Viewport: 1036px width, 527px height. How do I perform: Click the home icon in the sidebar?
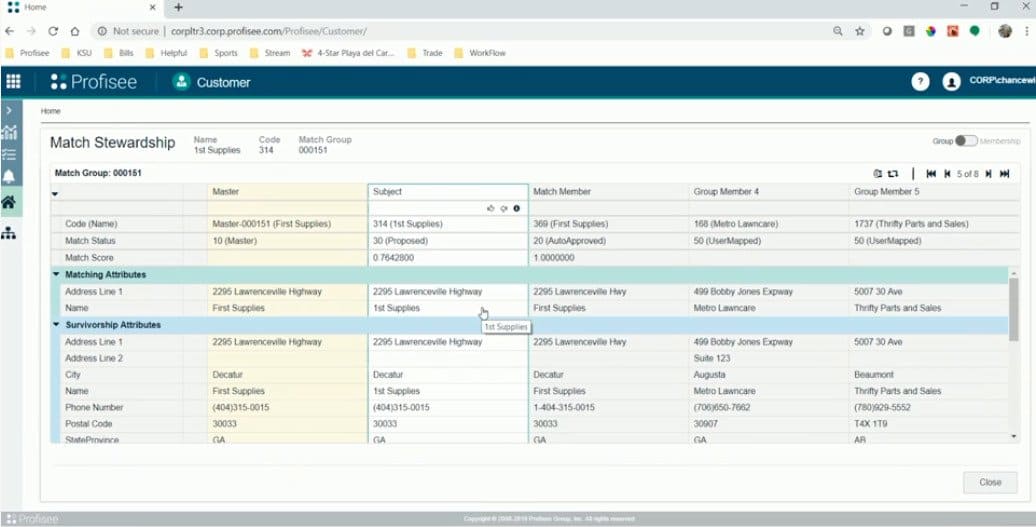(9, 203)
